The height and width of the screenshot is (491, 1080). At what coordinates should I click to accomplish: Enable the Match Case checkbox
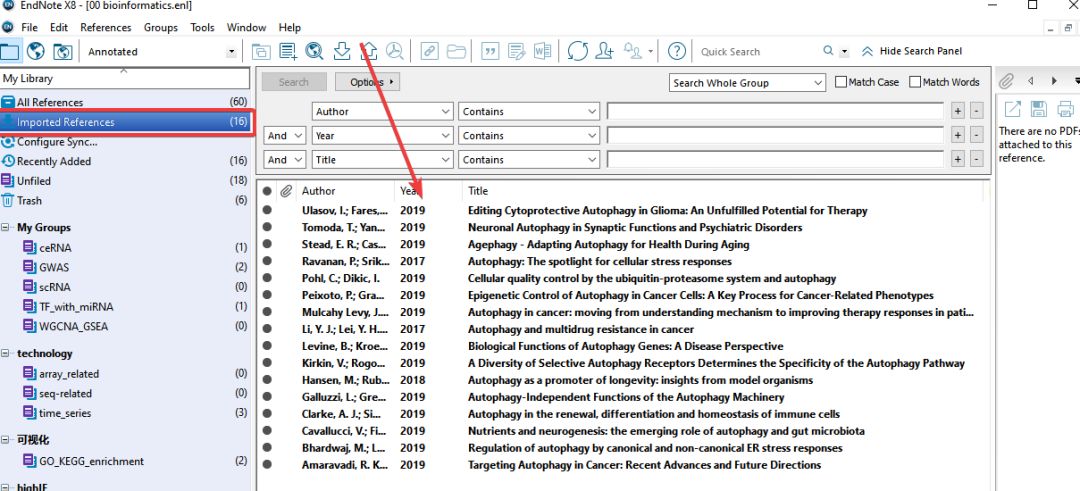(x=840, y=82)
